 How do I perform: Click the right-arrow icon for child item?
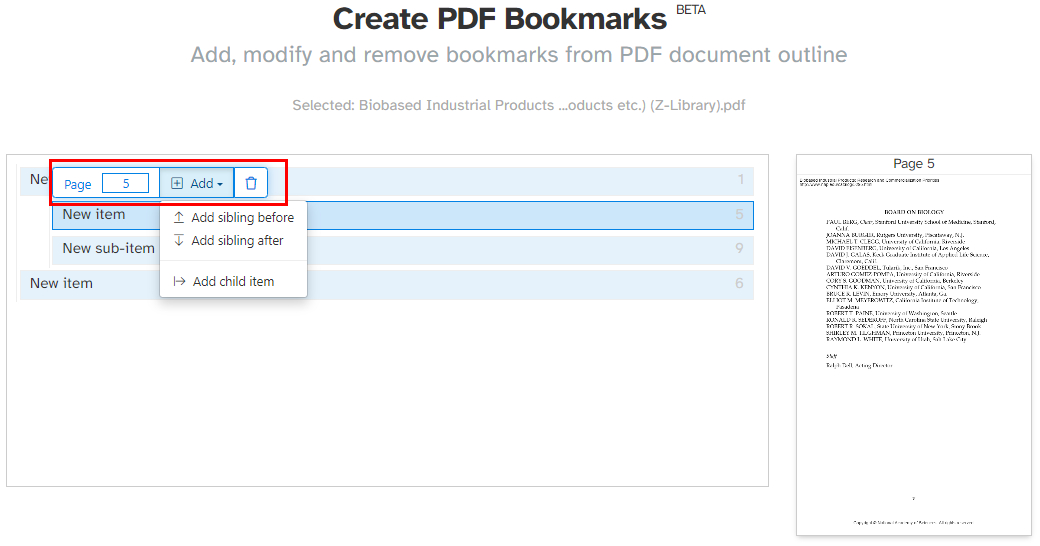179,281
